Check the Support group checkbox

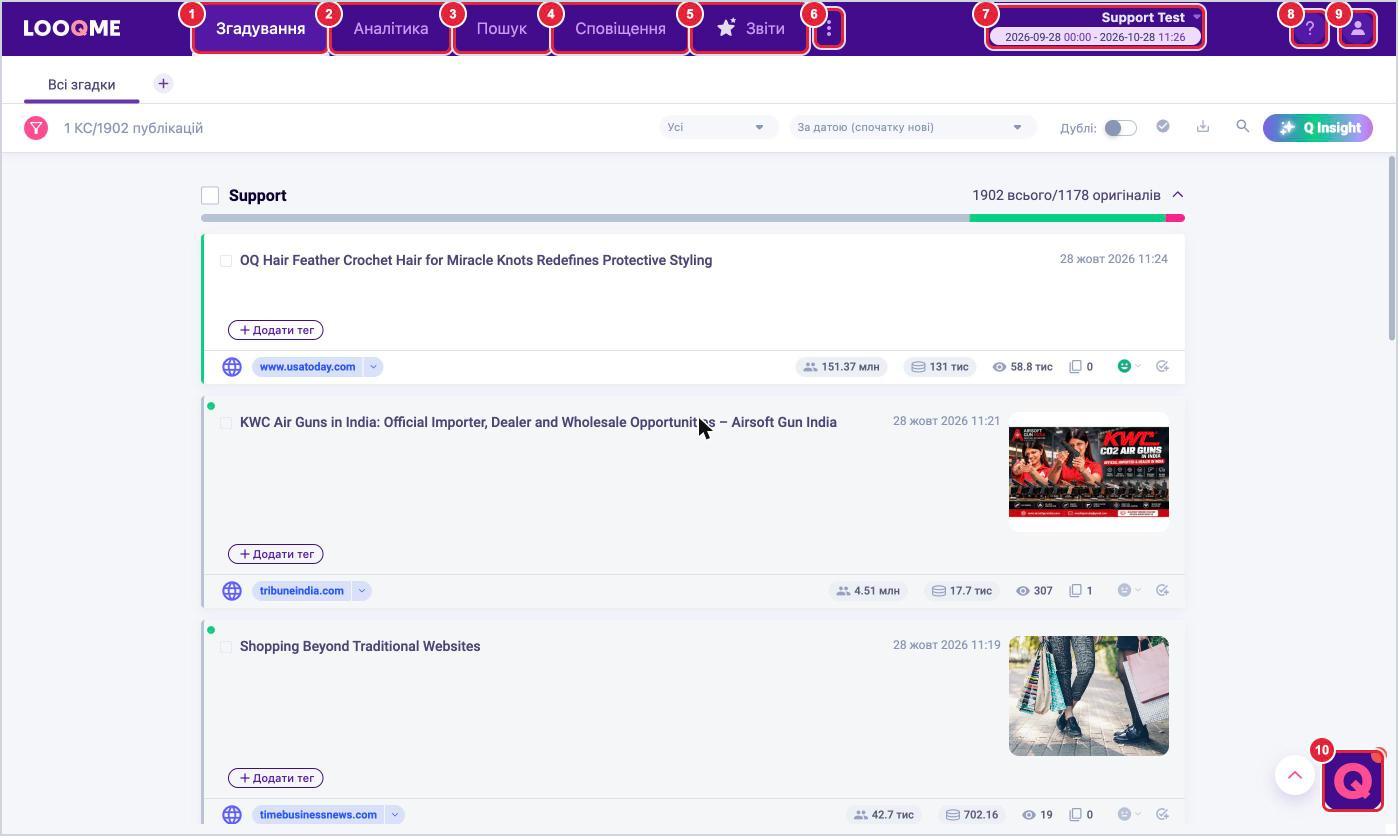click(x=210, y=195)
